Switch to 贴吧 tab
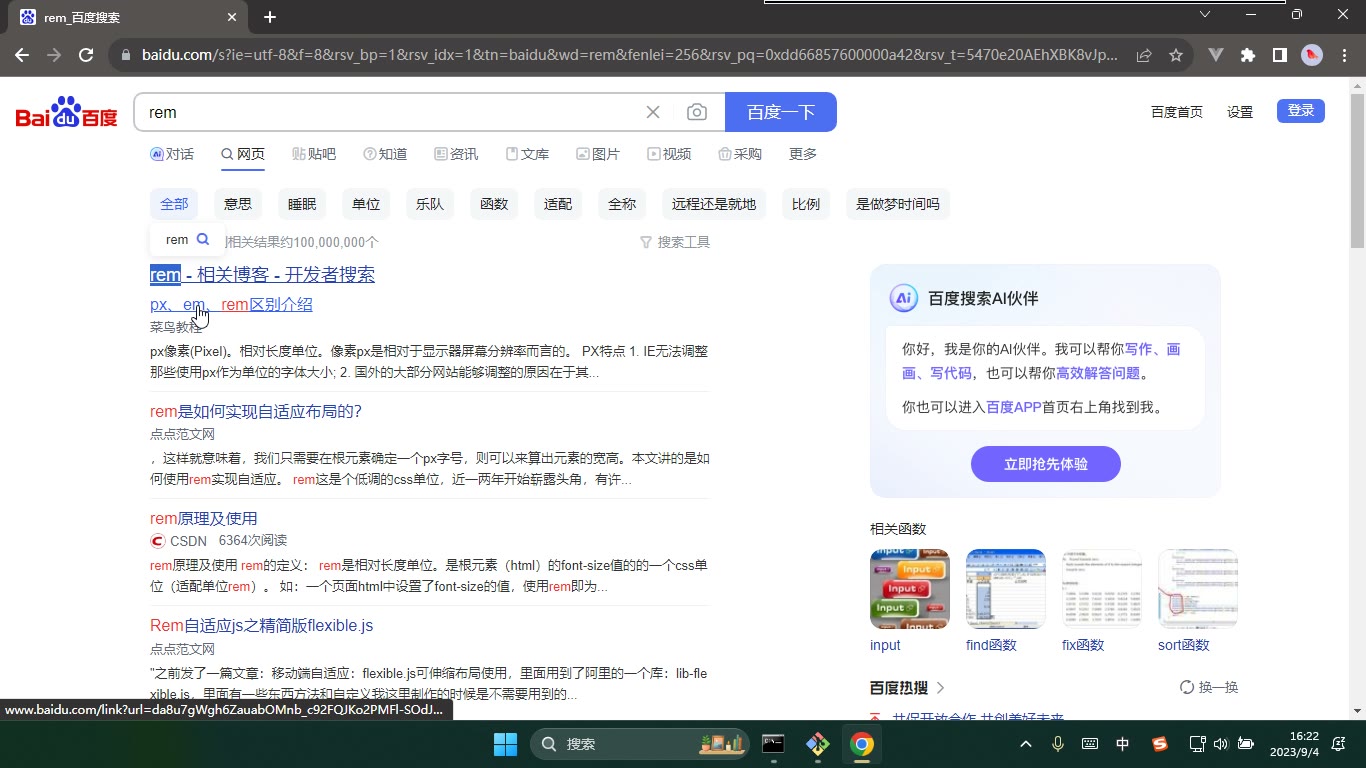The width and height of the screenshot is (1366, 768). [x=314, y=154]
